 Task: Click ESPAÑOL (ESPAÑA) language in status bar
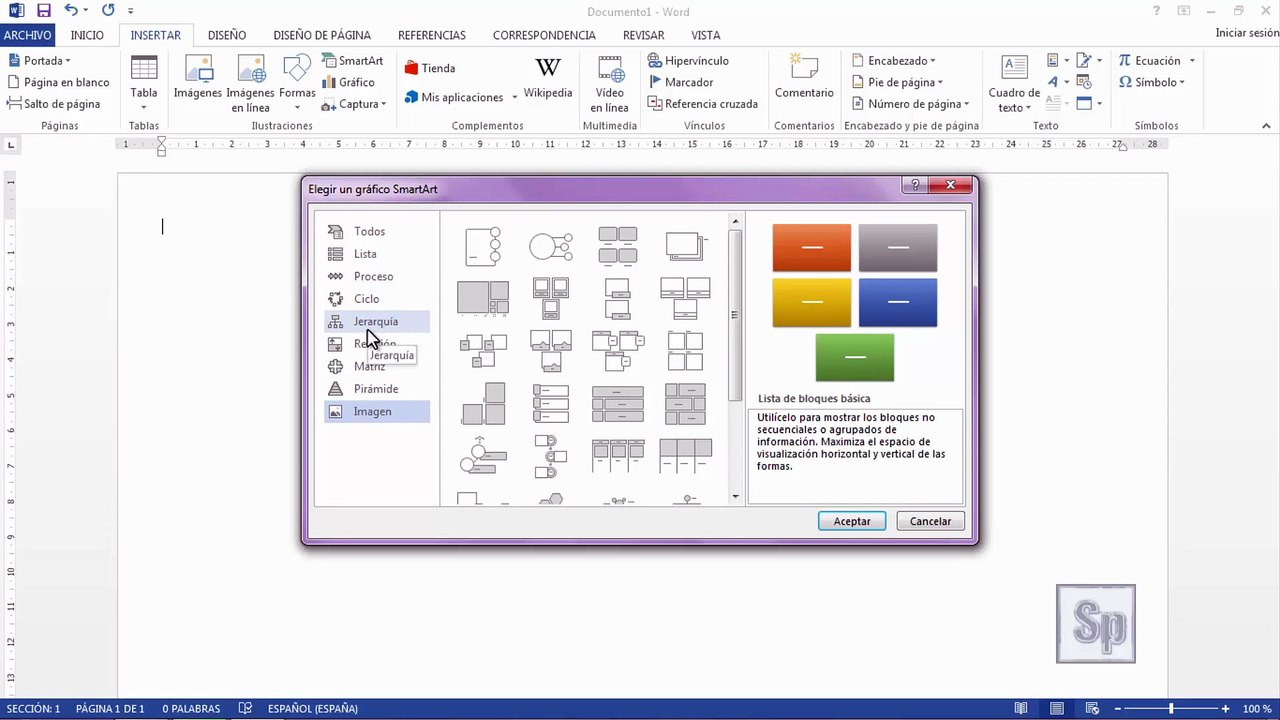pos(313,709)
